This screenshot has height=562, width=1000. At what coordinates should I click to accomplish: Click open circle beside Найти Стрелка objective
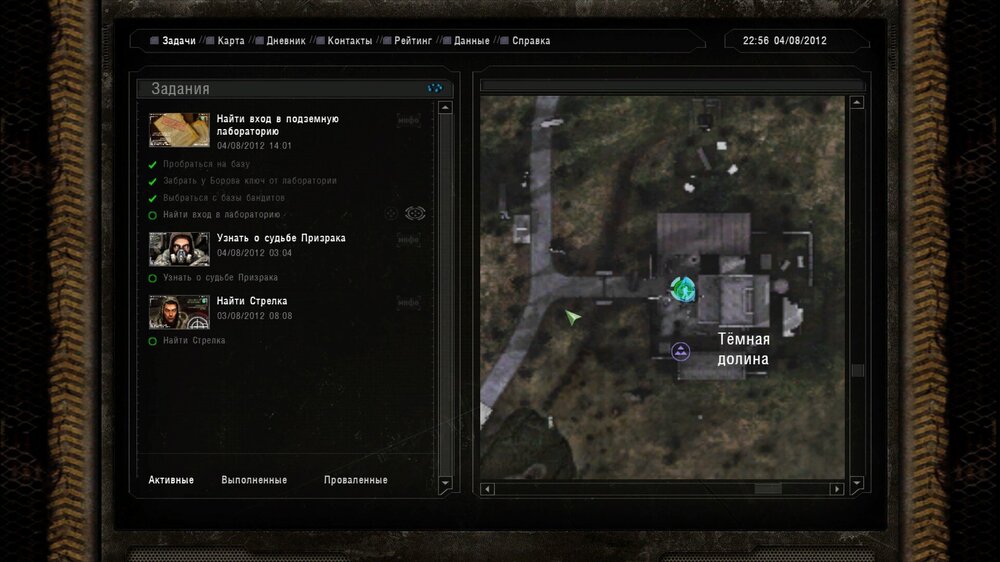pyautogui.click(x=152, y=341)
